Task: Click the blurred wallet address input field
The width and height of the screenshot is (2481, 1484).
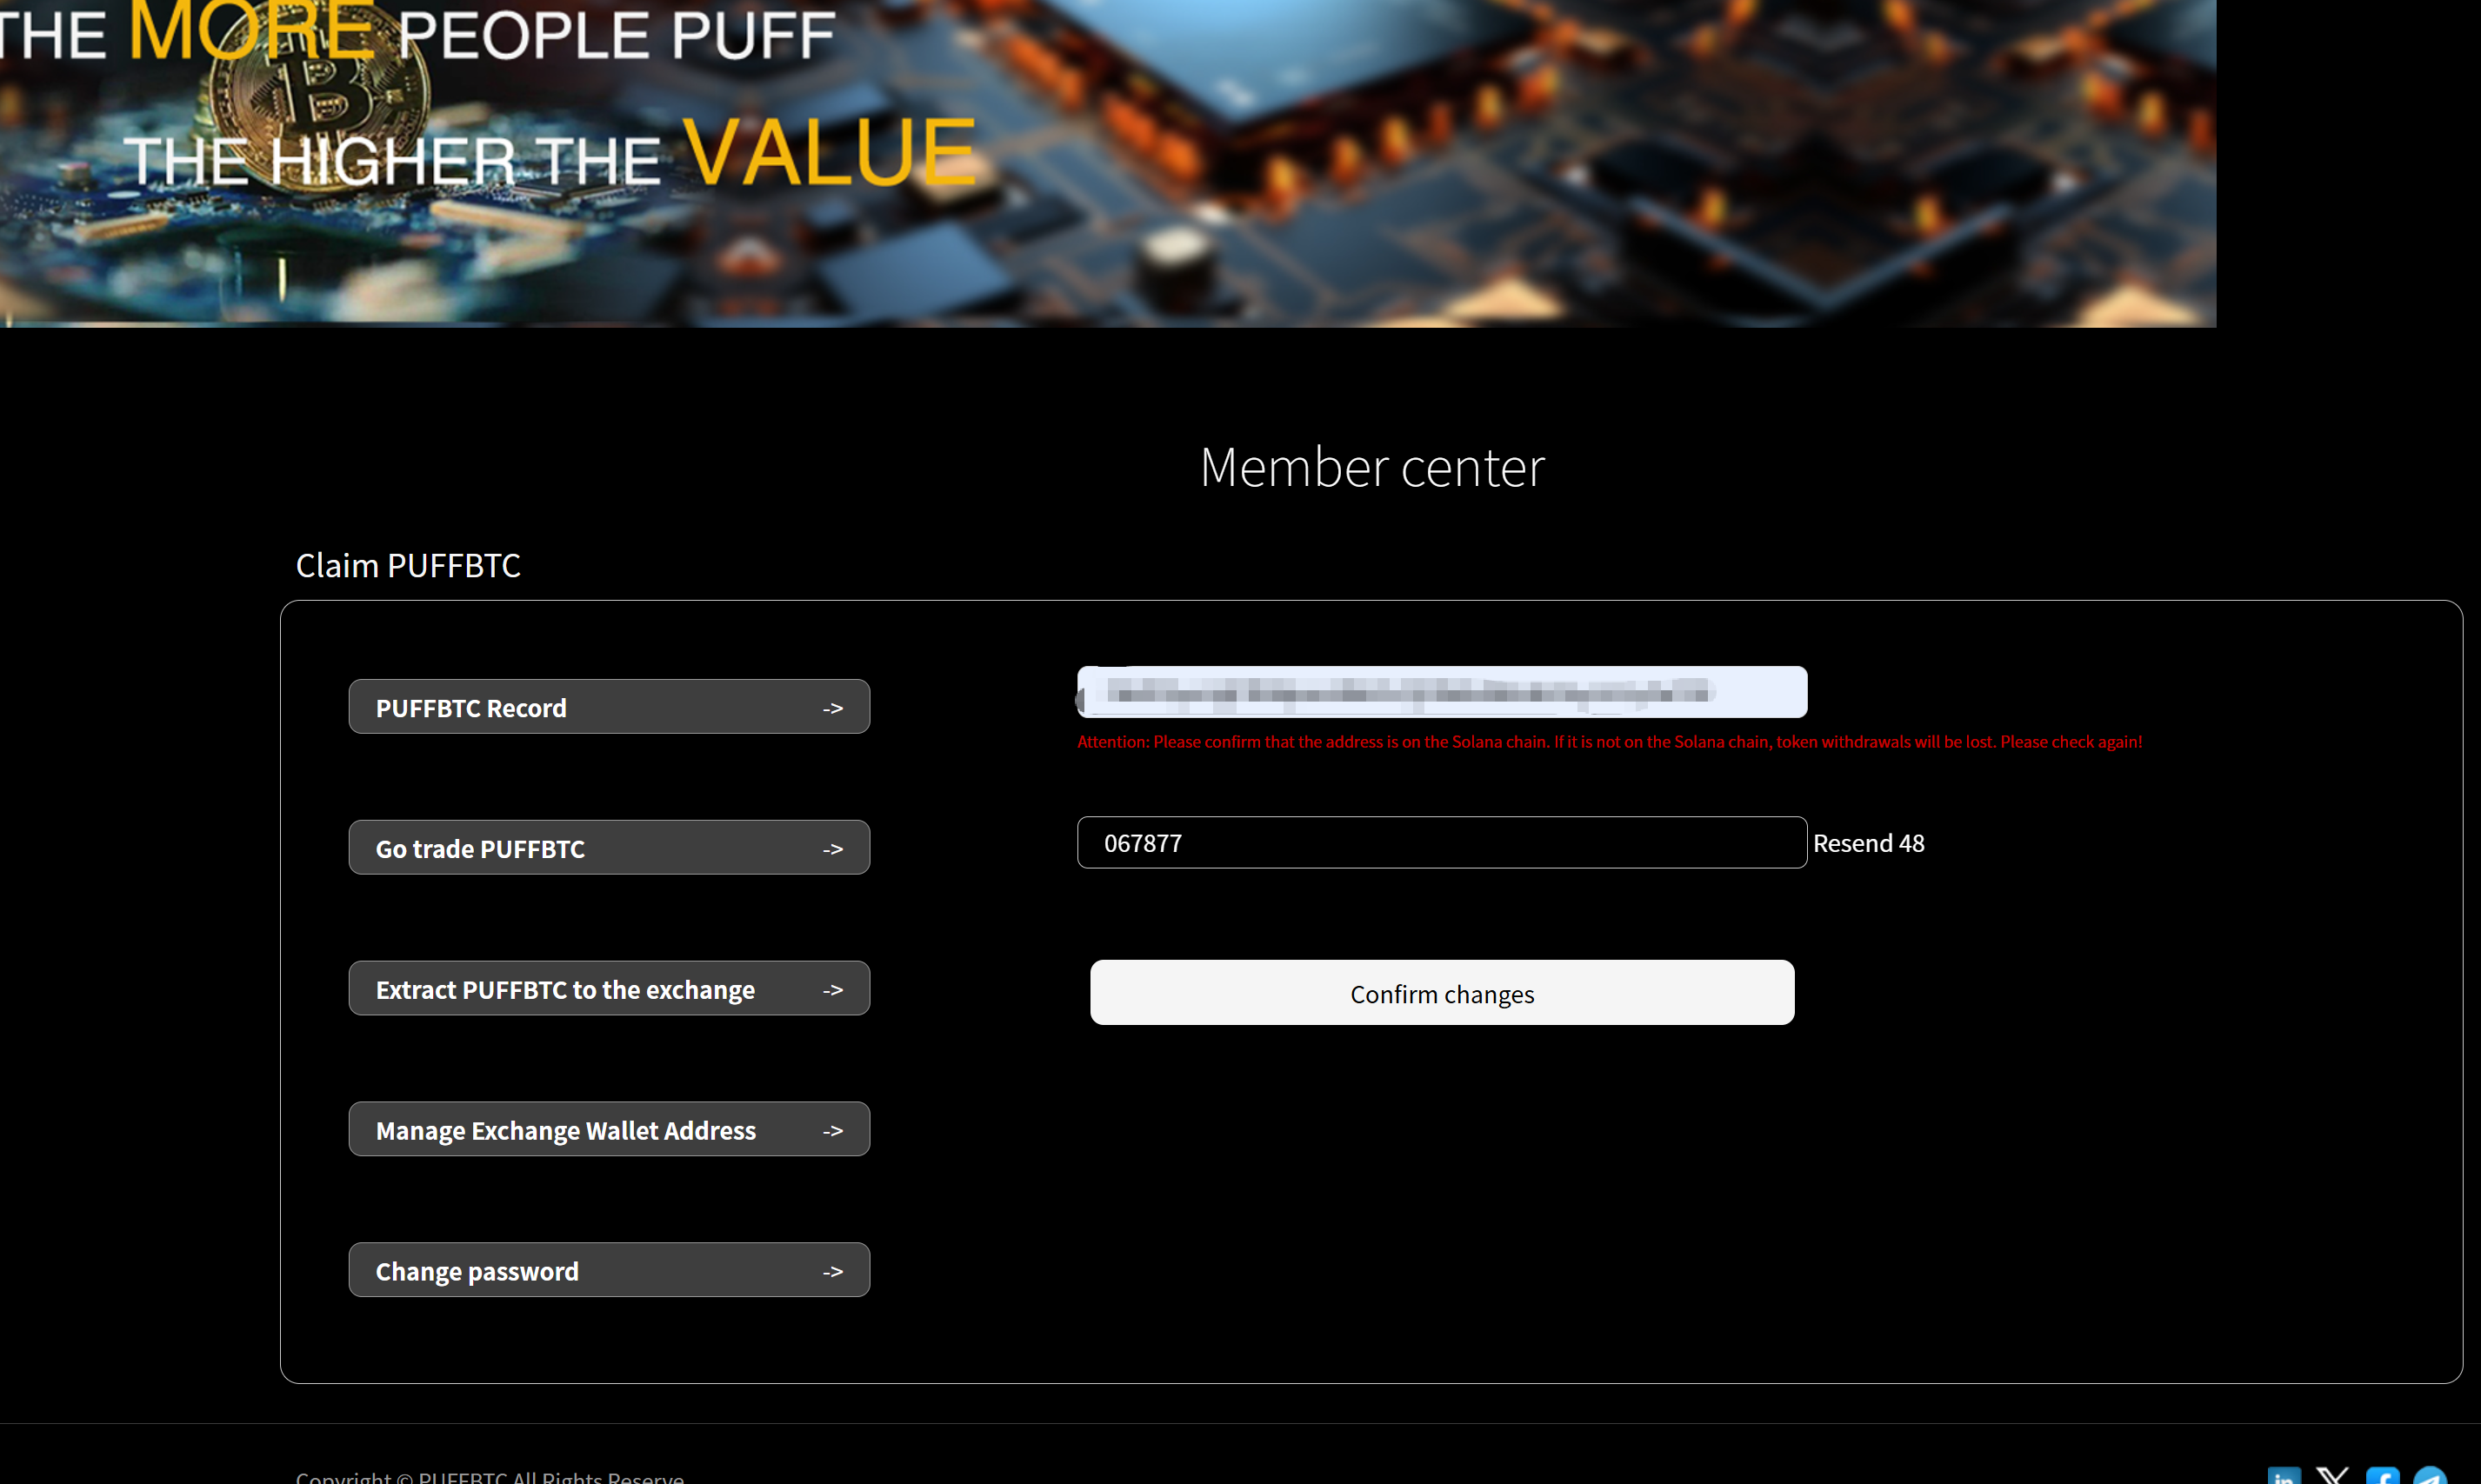Action: (1440, 692)
